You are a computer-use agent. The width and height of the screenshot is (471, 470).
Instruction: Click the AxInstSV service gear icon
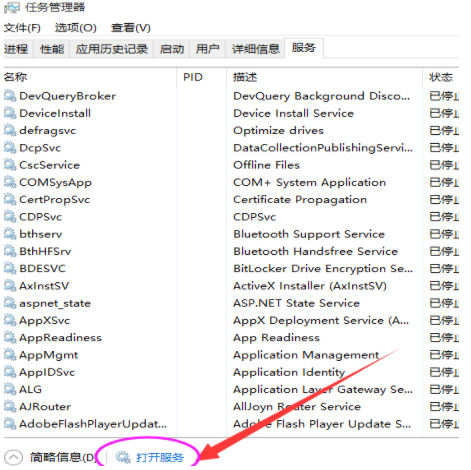10,286
